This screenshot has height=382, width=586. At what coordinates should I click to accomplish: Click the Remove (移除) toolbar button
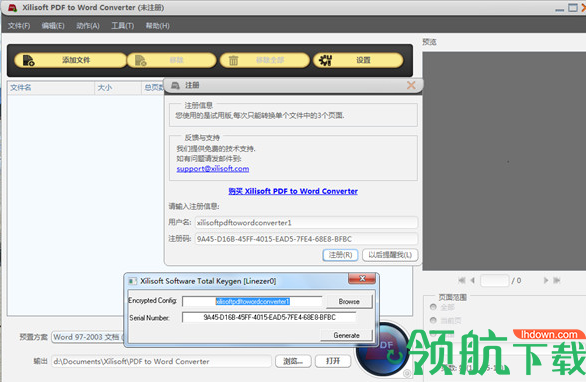click(172, 60)
